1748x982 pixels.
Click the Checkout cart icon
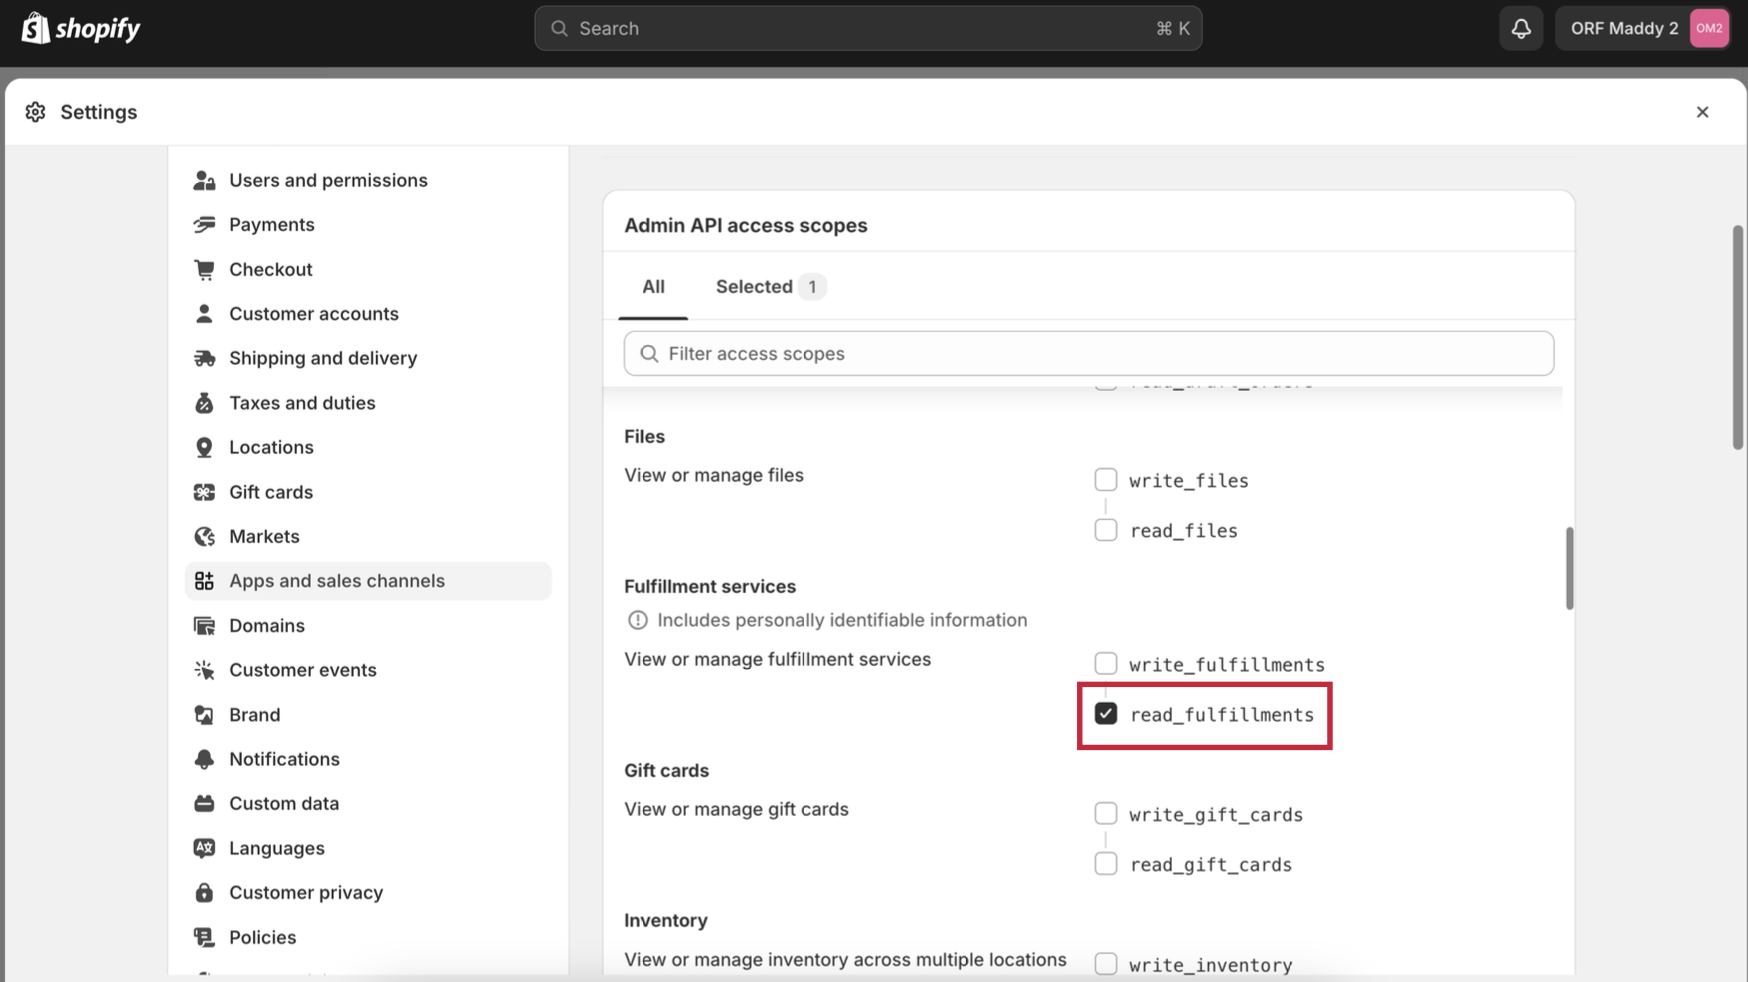204,269
